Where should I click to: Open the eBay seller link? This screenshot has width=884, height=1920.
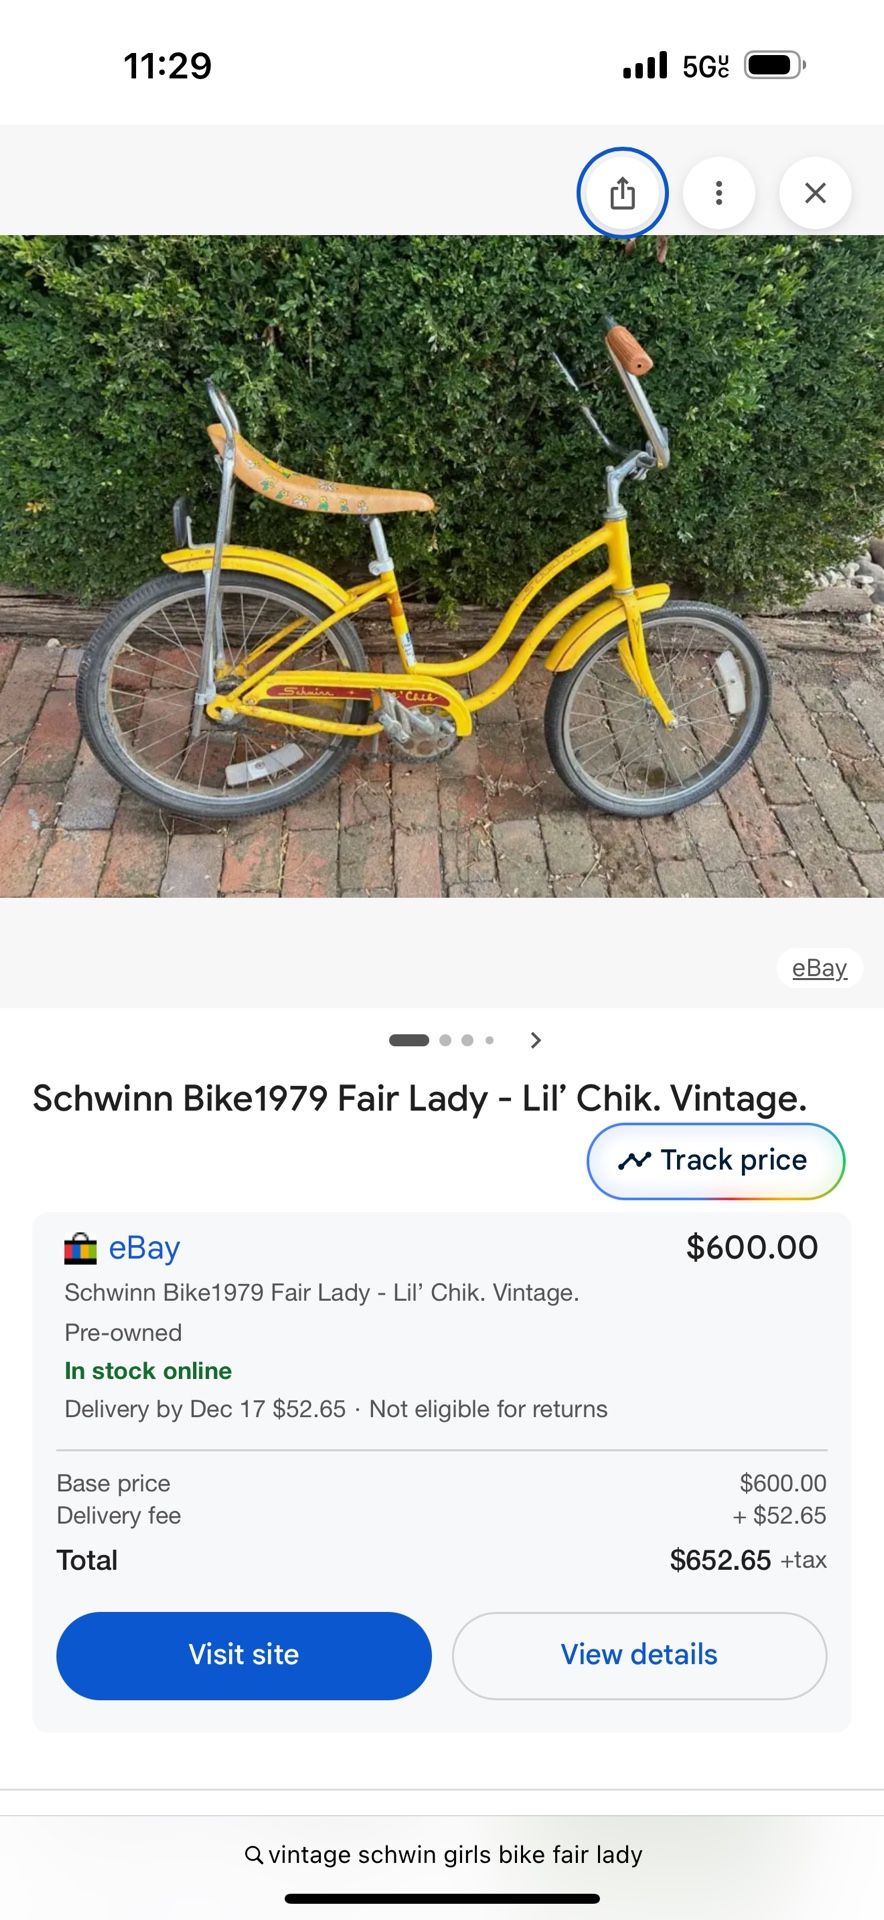(x=144, y=1248)
